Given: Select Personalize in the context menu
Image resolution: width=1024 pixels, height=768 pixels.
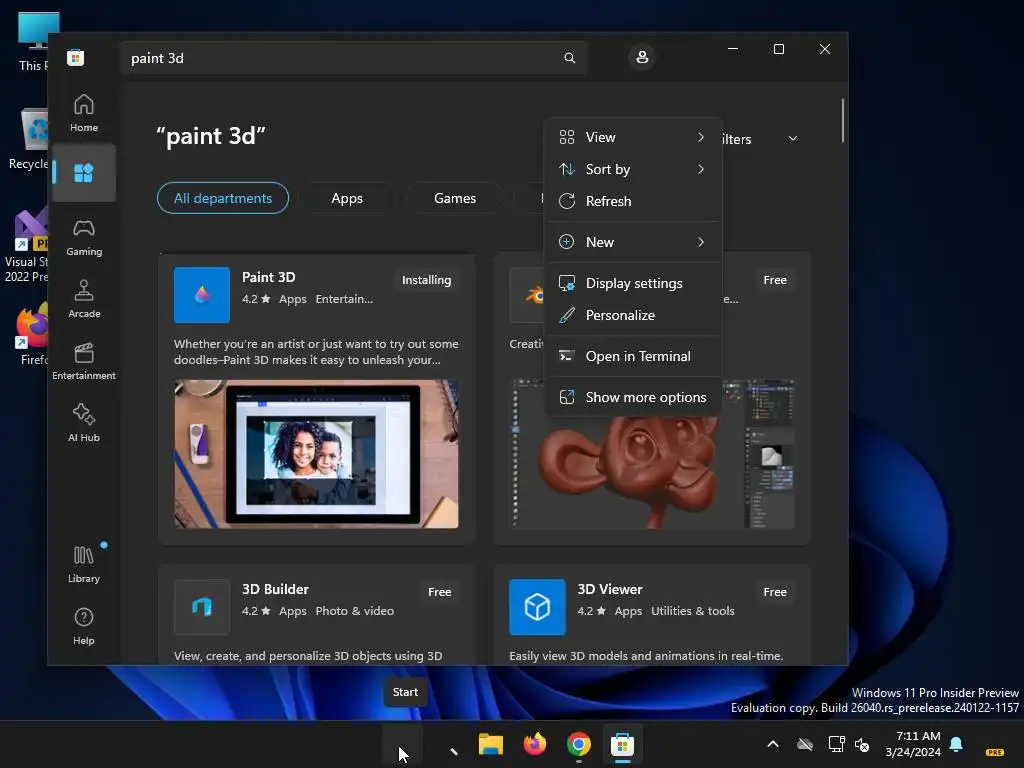Looking at the screenshot, I should (633, 315).
